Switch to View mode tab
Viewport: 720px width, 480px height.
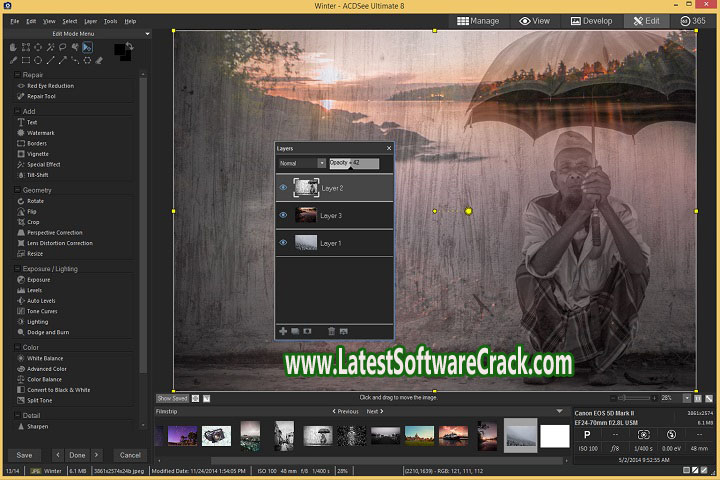(534, 21)
